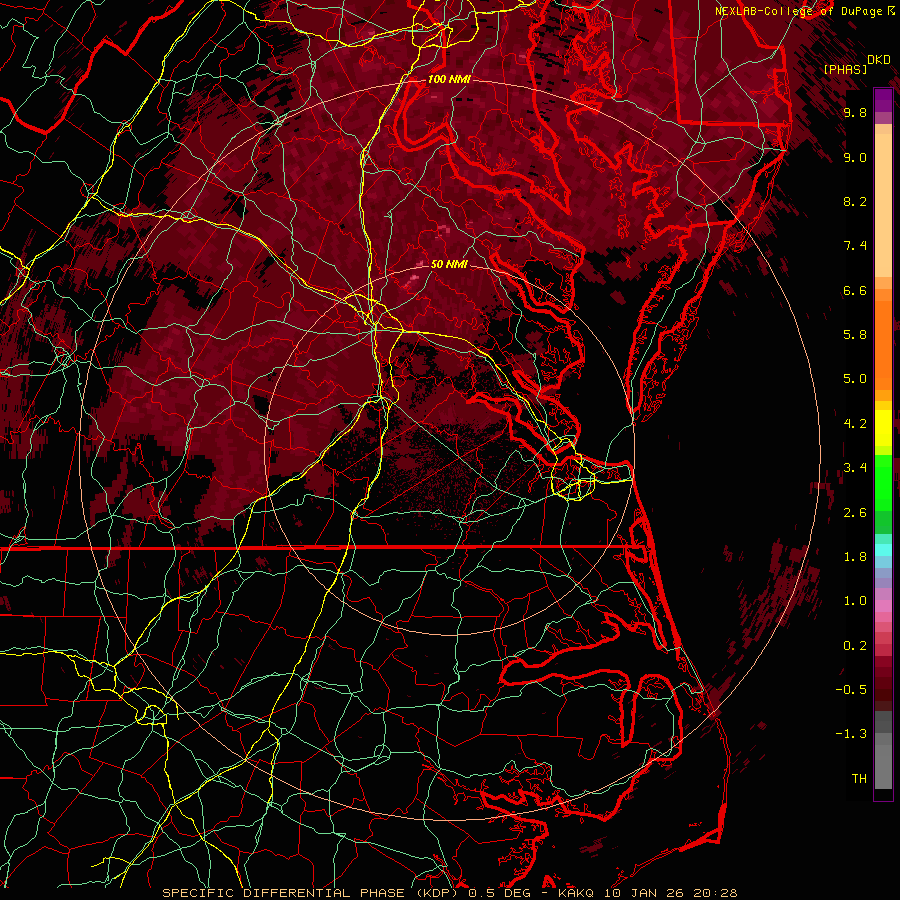
Task: Click the purple top segment of color bar
Action: pyautogui.click(x=883, y=101)
